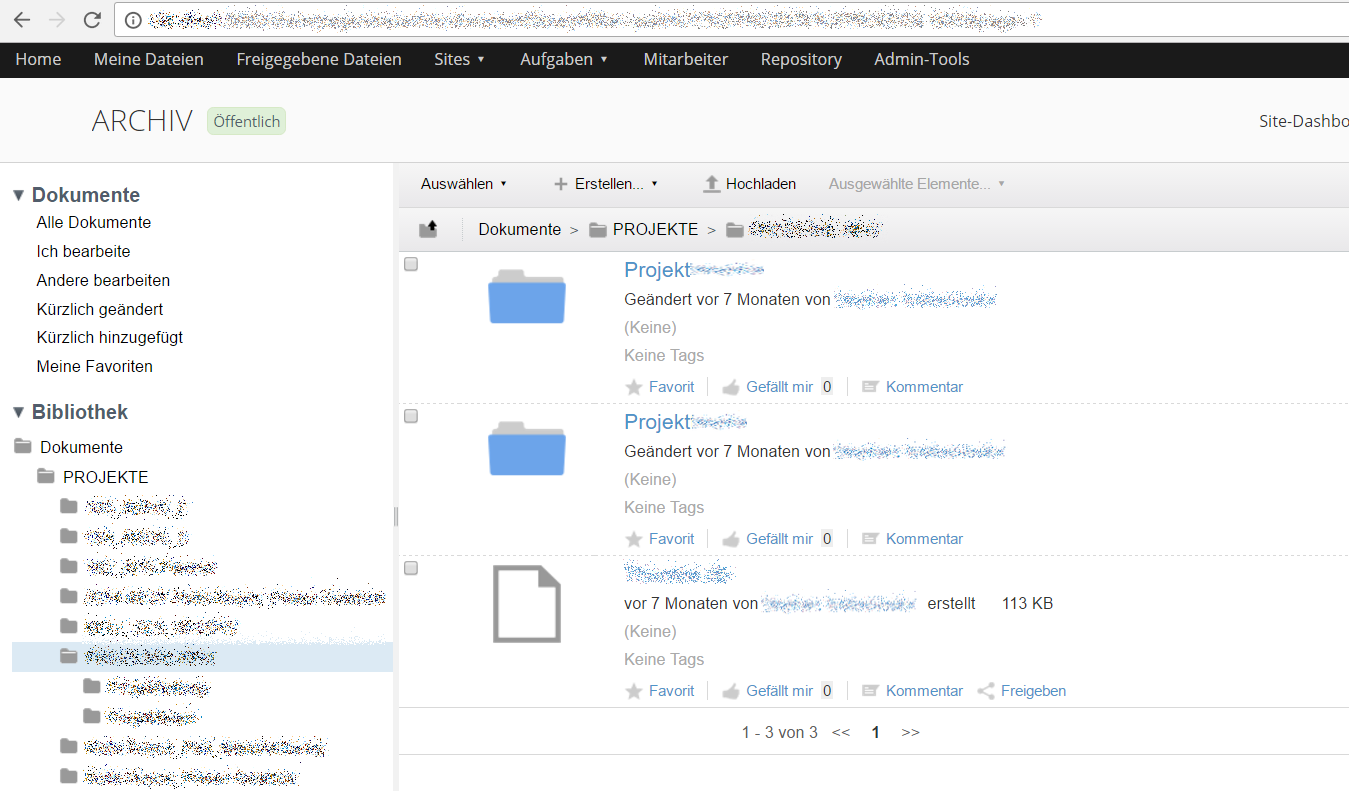This screenshot has height=791, width=1349.
Task: Click the folder-up icon beside the breadcrumb
Action: point(429,228)
